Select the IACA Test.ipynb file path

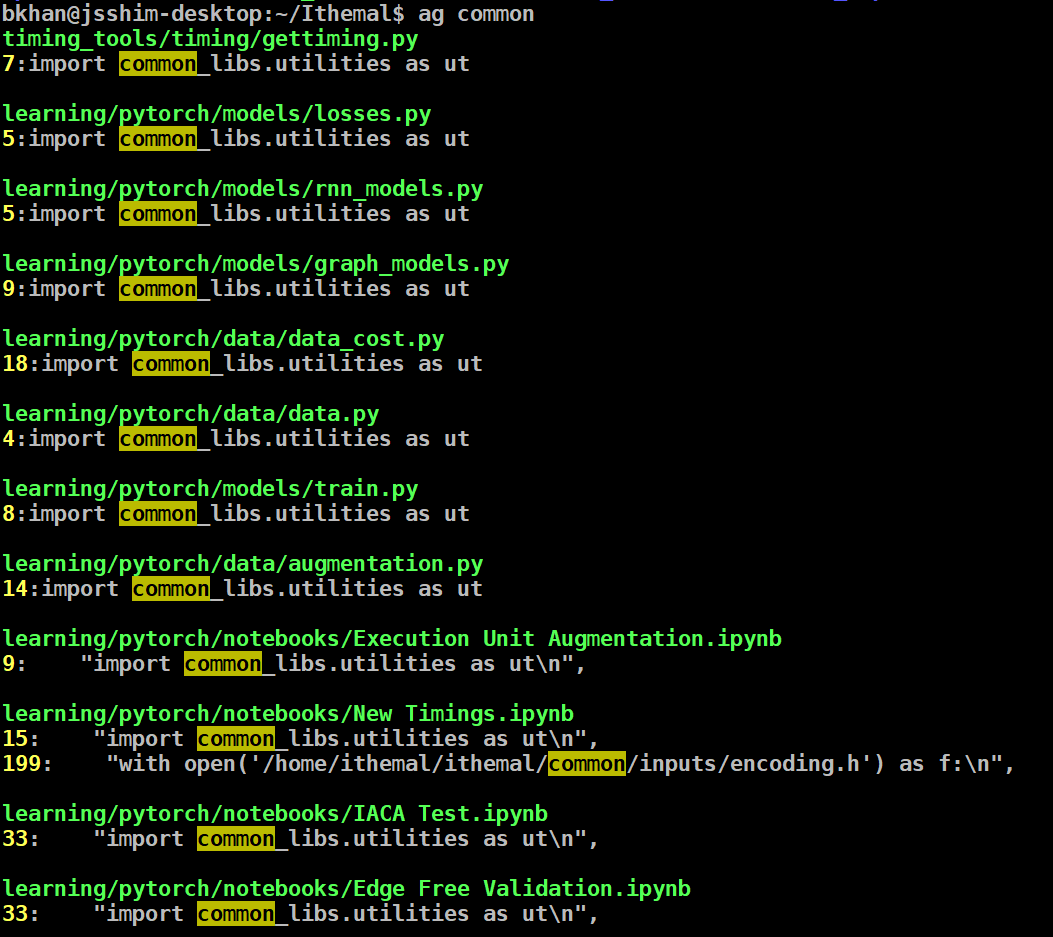click(x=275, y=814)
